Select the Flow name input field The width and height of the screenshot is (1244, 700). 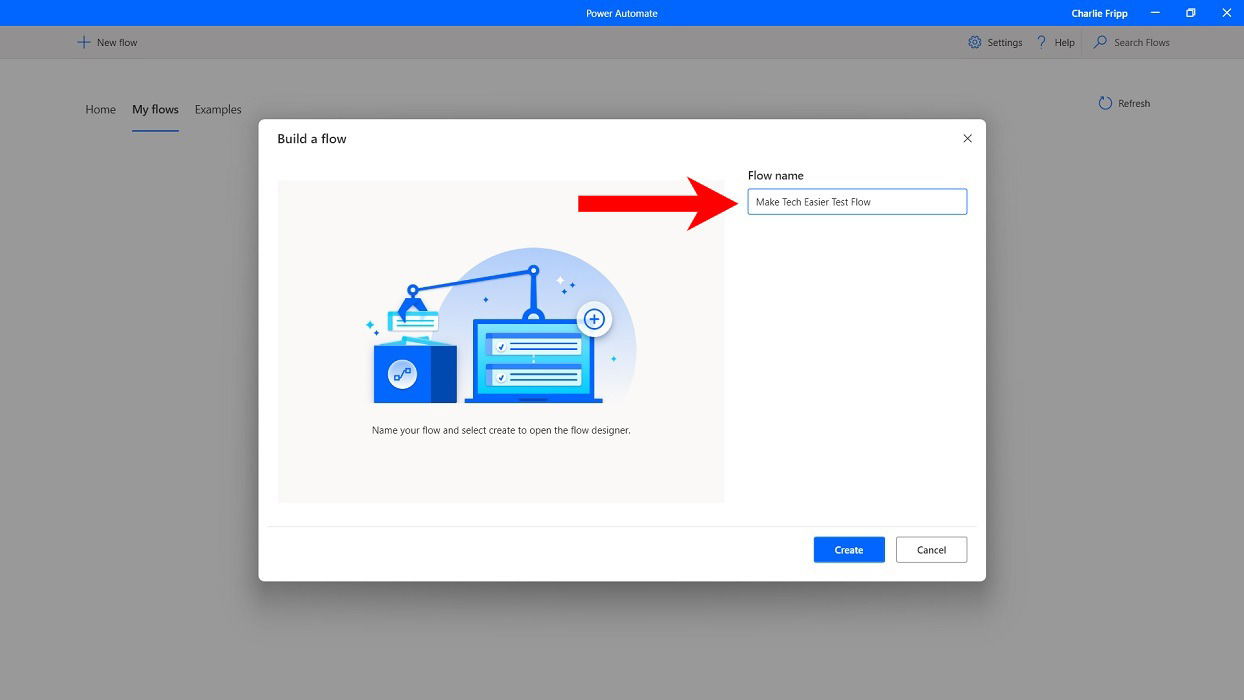(857, 201)
